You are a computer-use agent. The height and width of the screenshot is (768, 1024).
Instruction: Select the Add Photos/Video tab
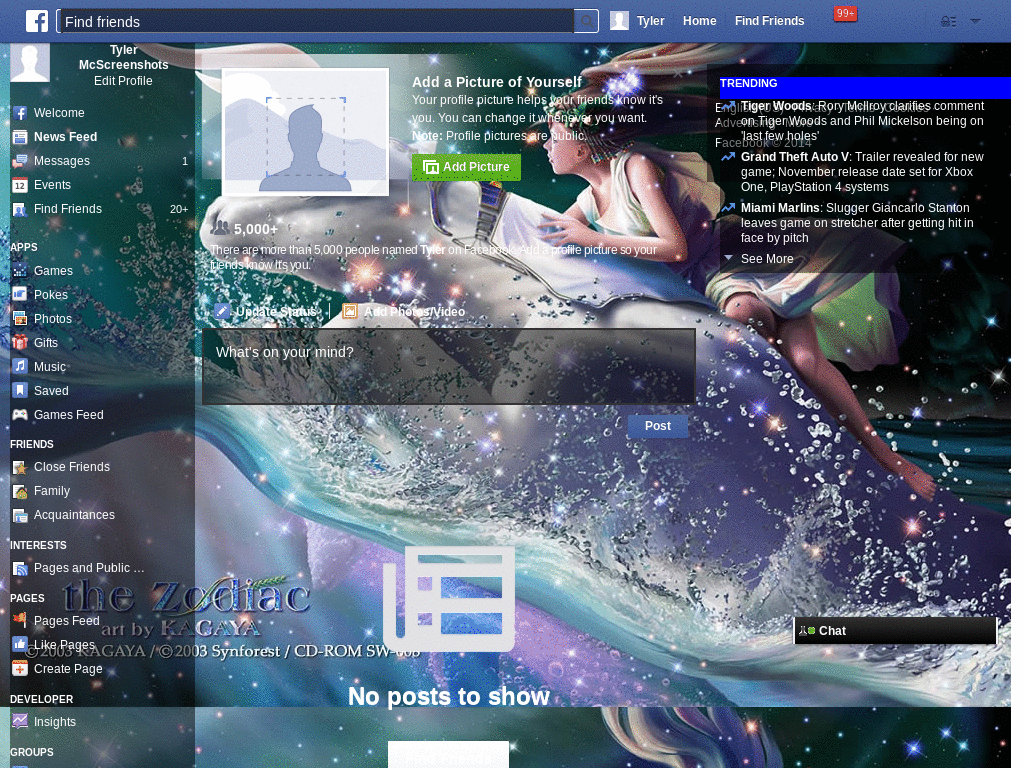[405, 312]
